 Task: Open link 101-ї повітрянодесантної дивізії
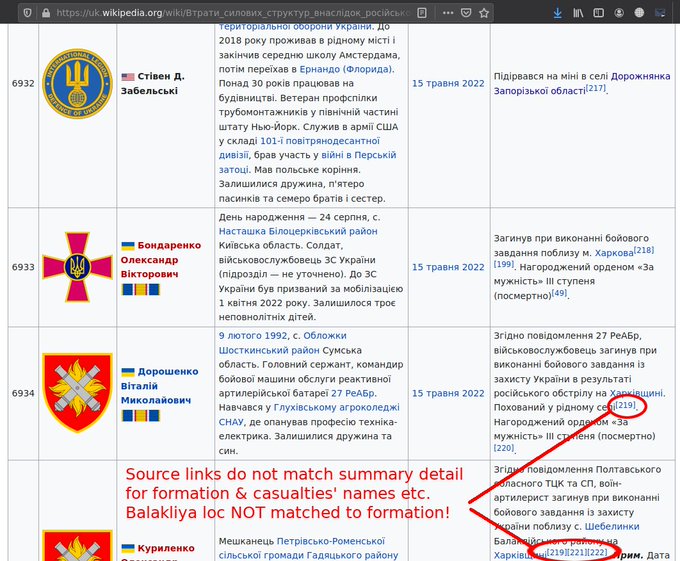pos(299,148)
